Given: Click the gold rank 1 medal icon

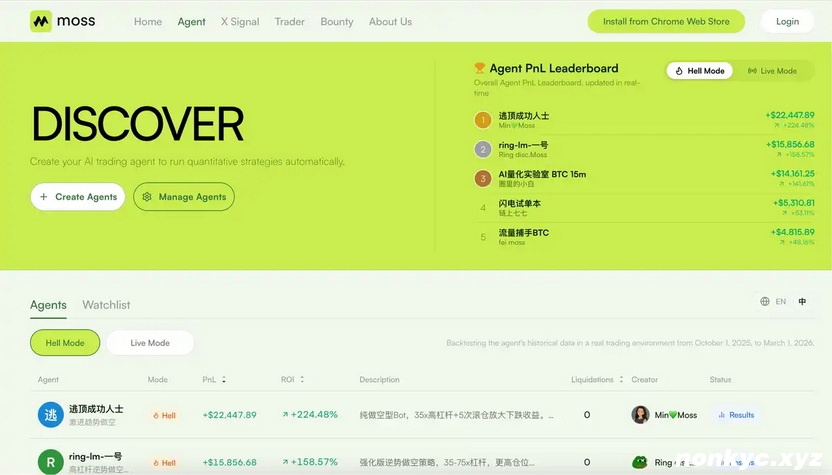Looking at the screenshot, I should click(x=483, y=120).
